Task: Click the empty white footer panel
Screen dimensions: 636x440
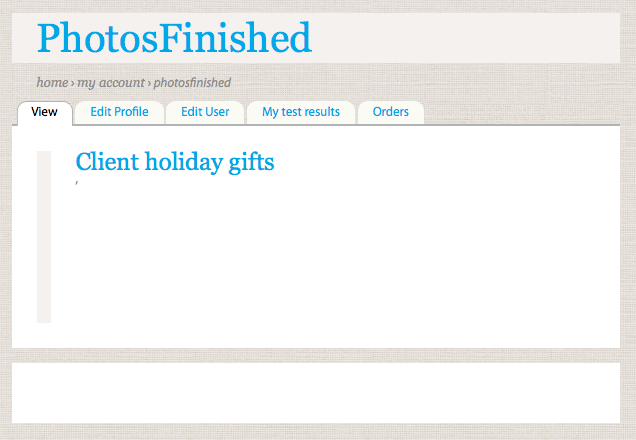Action: [316, 392]
